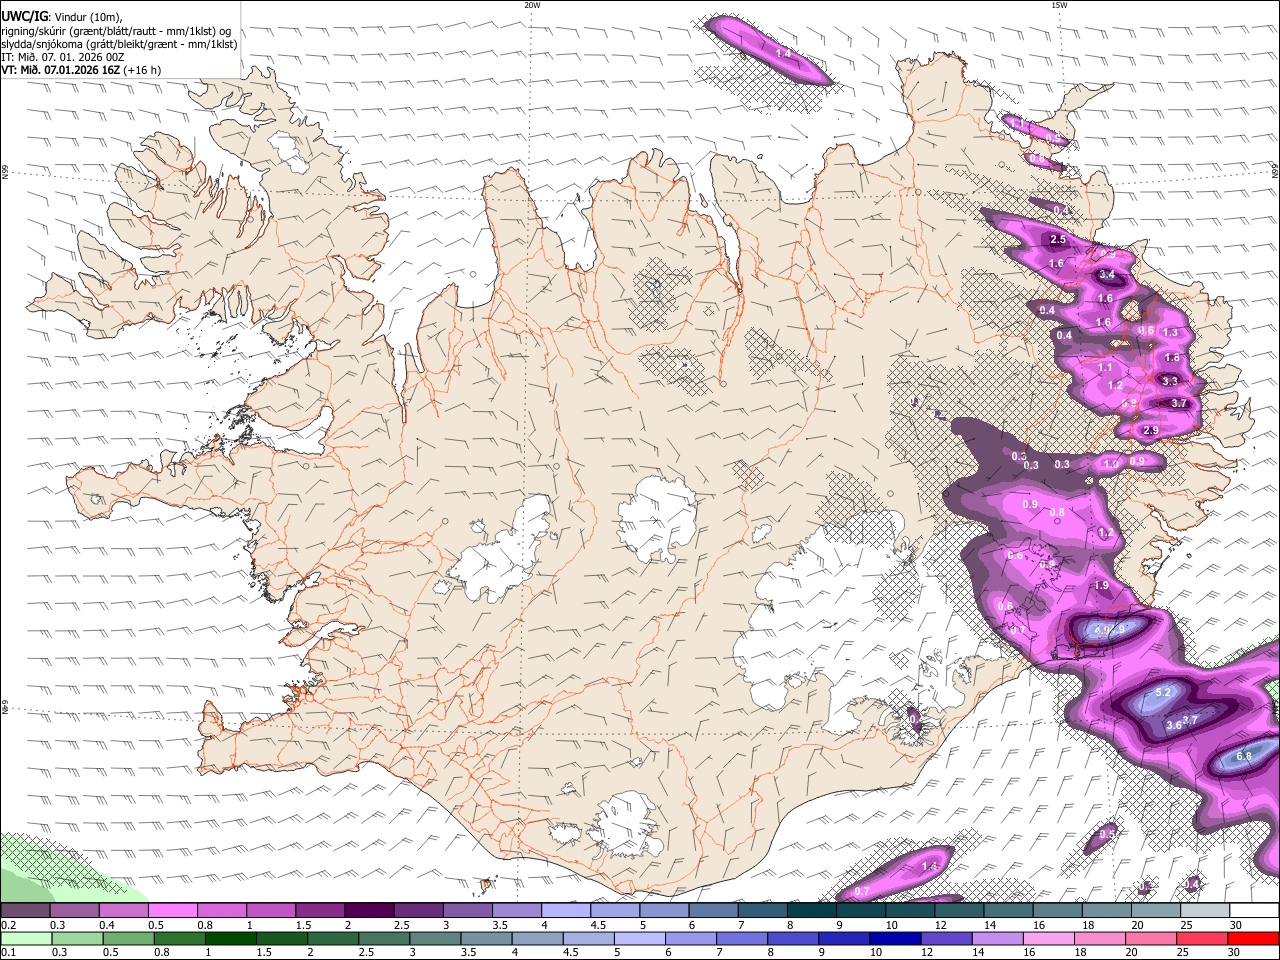Image resolution: width=1280 pixels, height=960 pixels.
Task: Pick upper scale swatch between 20 and 25
Action: [x=1155, y=910]
